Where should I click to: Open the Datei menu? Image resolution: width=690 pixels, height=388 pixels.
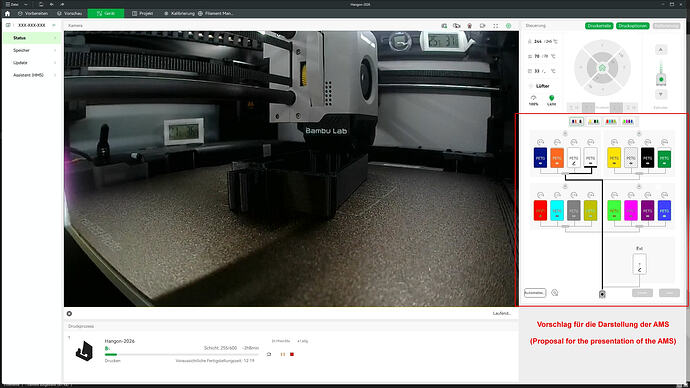click(12, 4)
